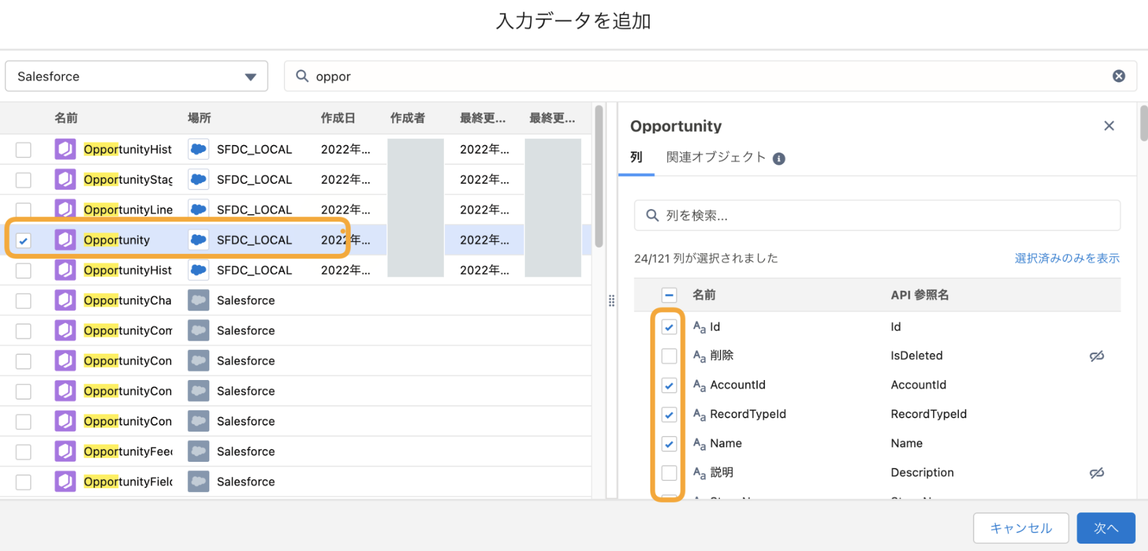This screenshot has height=551, width=1148.
Task: Deselect the Opportunity object checkbox
Action: (x=24, y=240)
